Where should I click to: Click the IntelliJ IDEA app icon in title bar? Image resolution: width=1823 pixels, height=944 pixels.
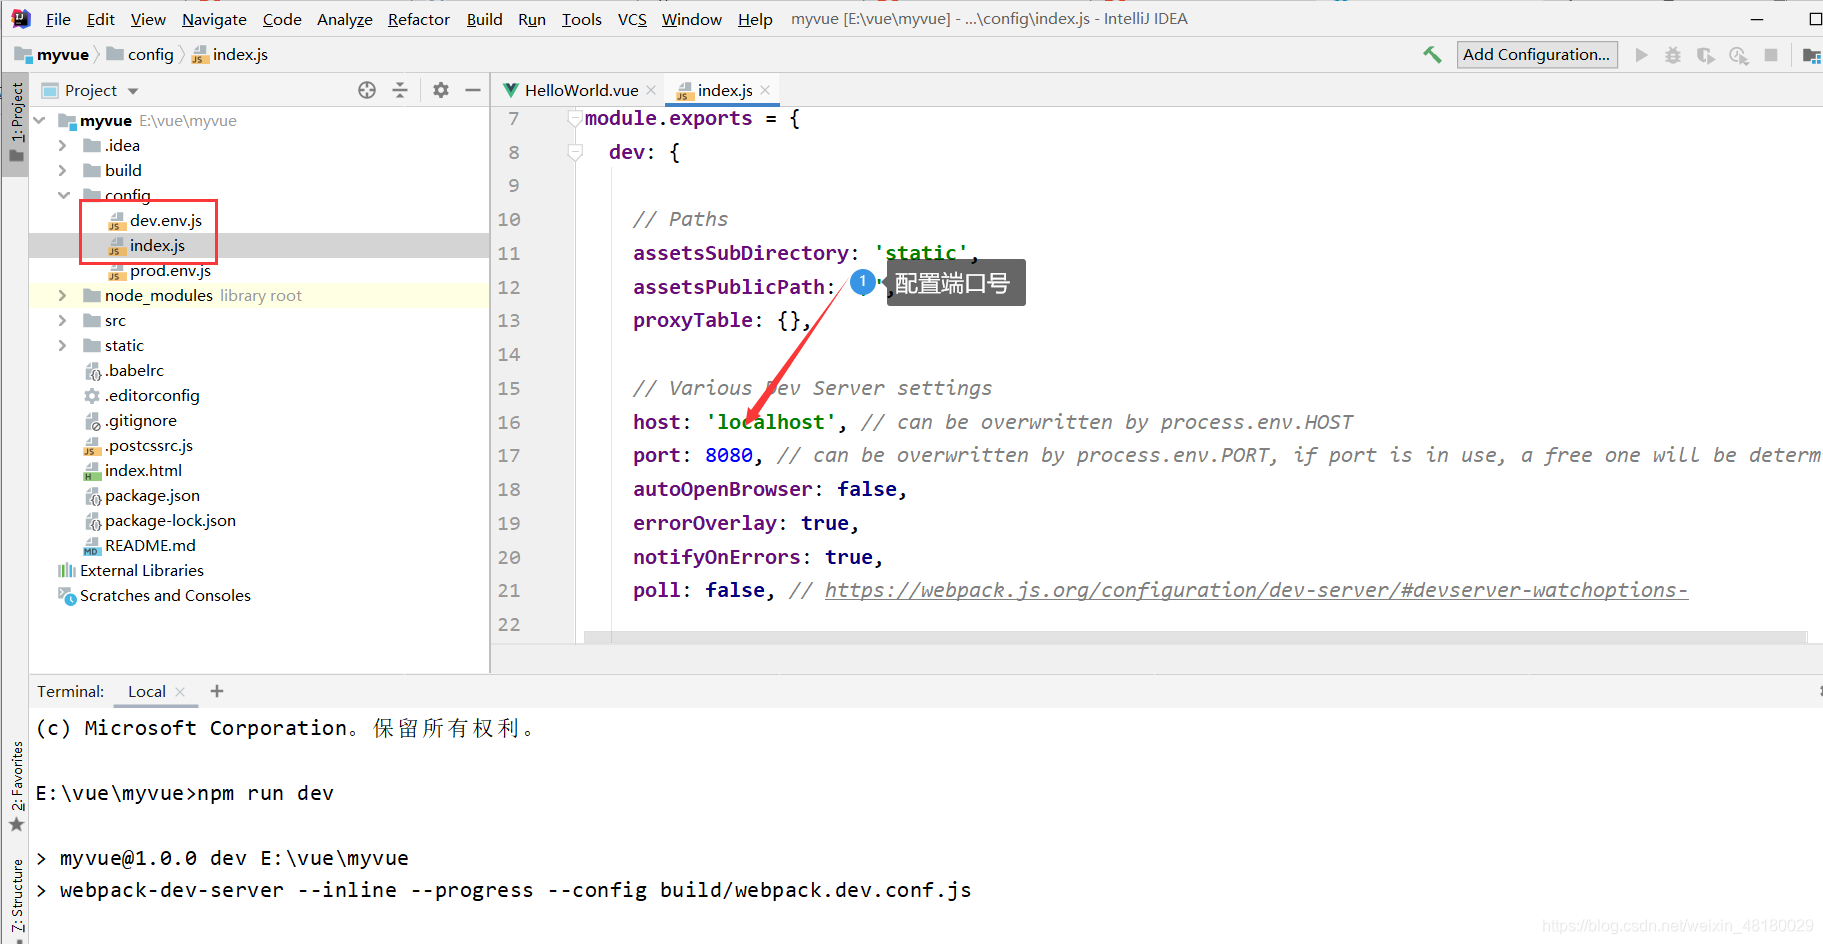pos(21,18)
